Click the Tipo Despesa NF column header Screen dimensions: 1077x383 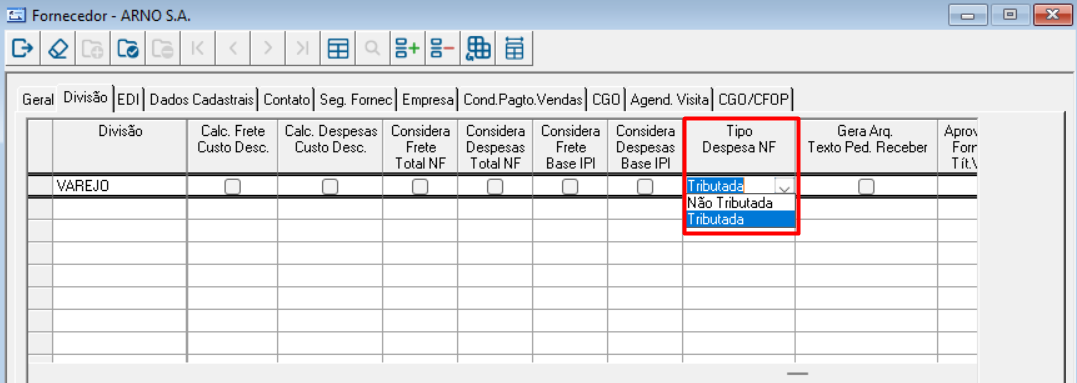[x=739, y=146]
